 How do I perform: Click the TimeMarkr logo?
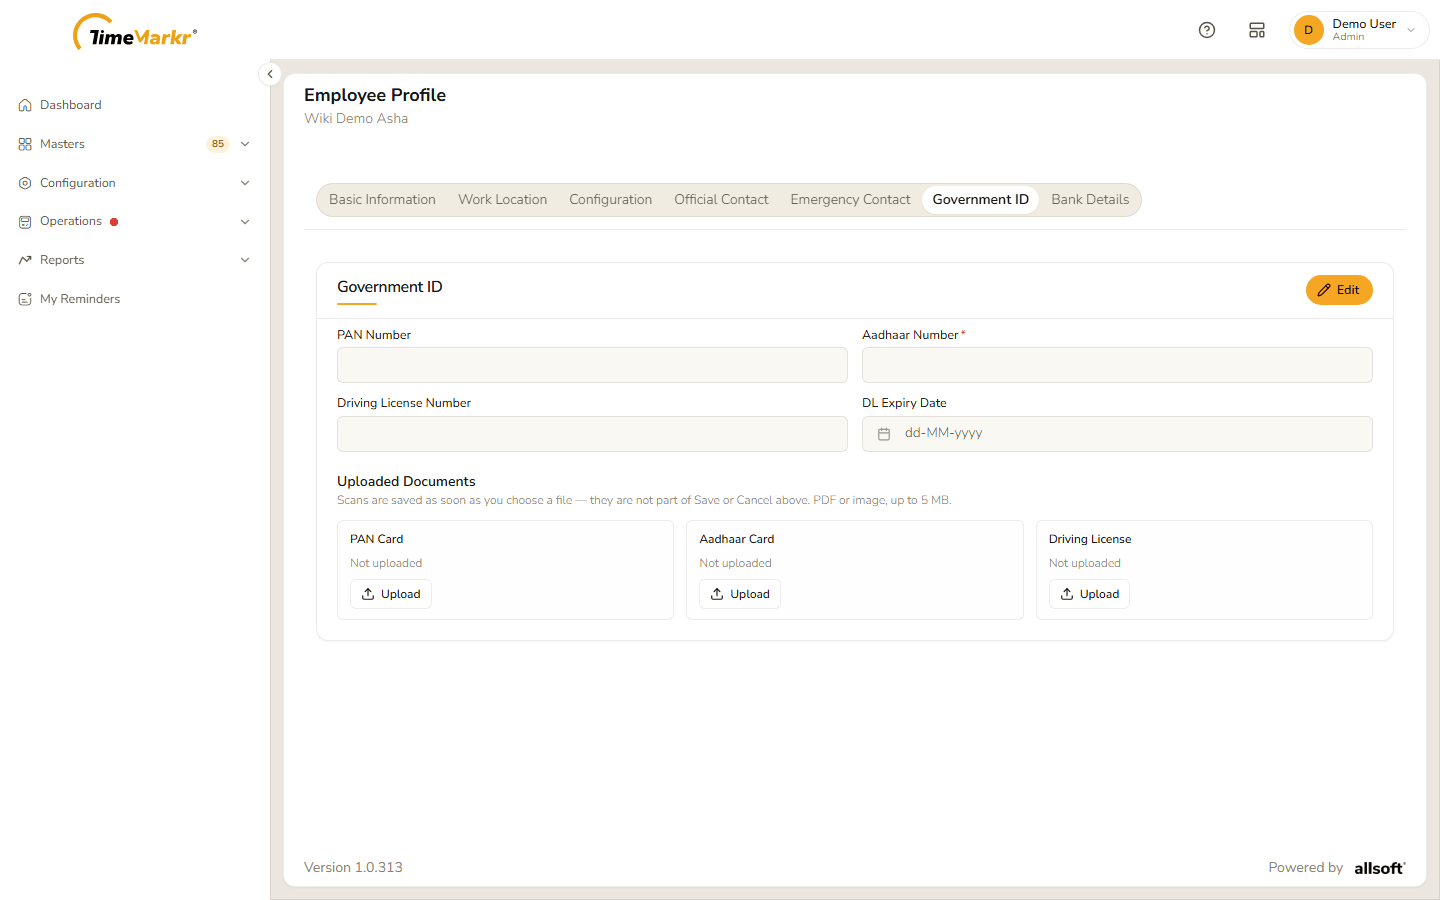tap(135, 33)
